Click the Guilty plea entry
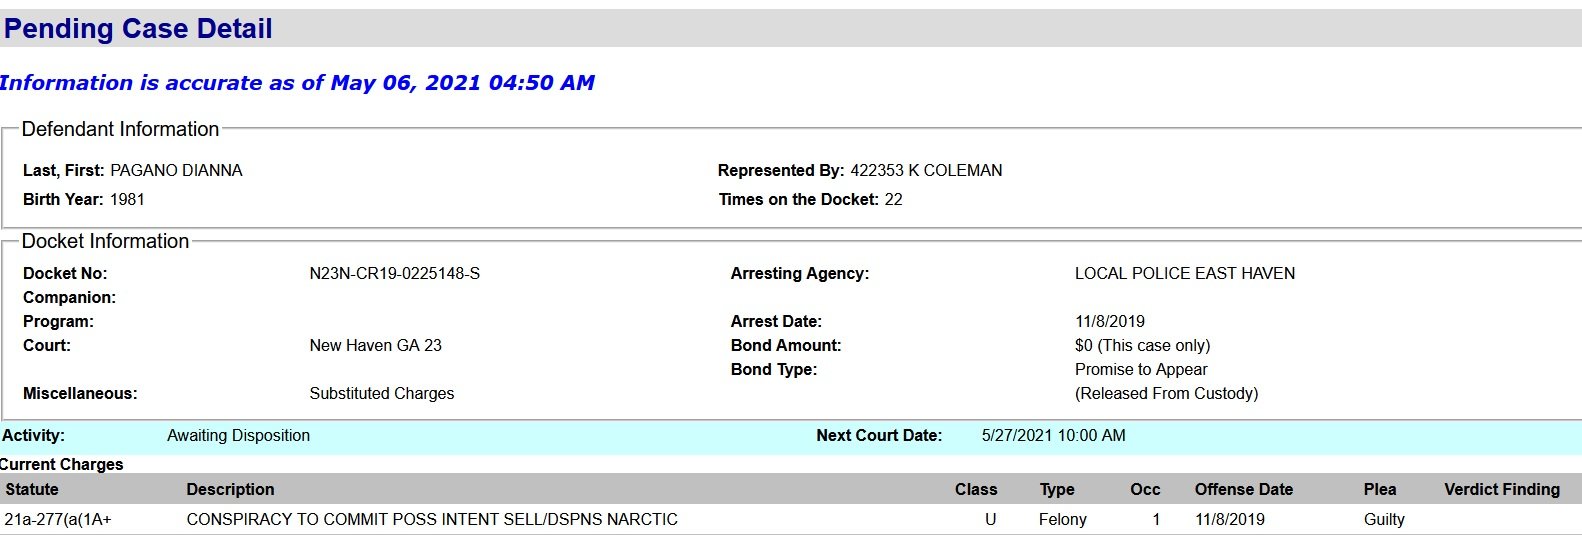Image resolution: width=1582 pixels, height=553 pixels. tap(1384, 519)
